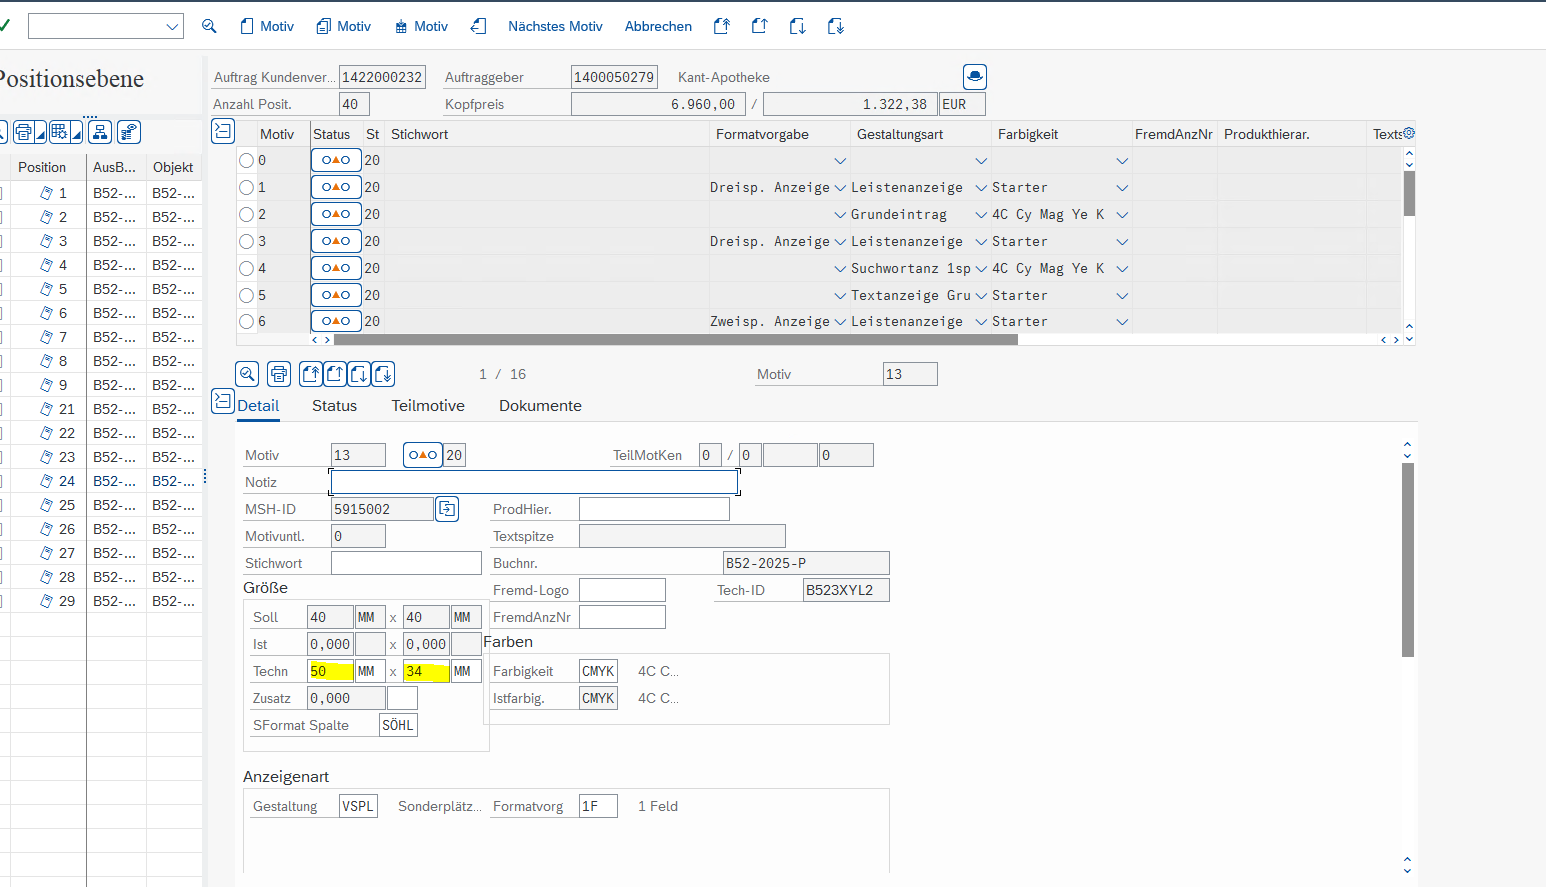Click the motif table horizontal scrollbar

pos(675,339)
